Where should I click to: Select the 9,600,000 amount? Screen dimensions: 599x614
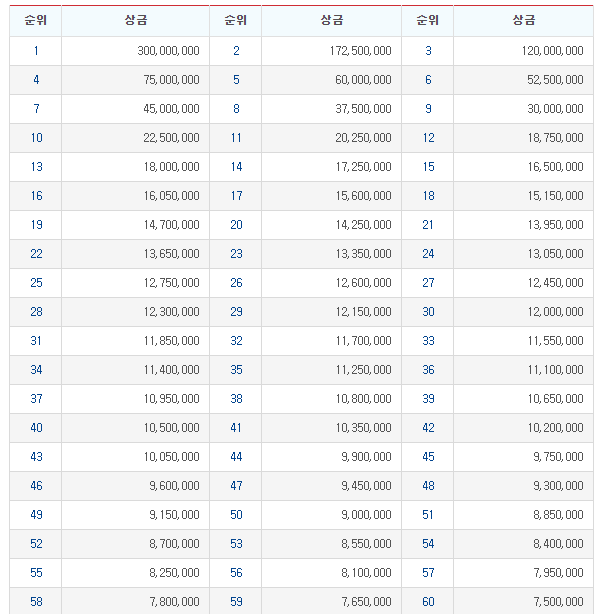tap(174, 486)
